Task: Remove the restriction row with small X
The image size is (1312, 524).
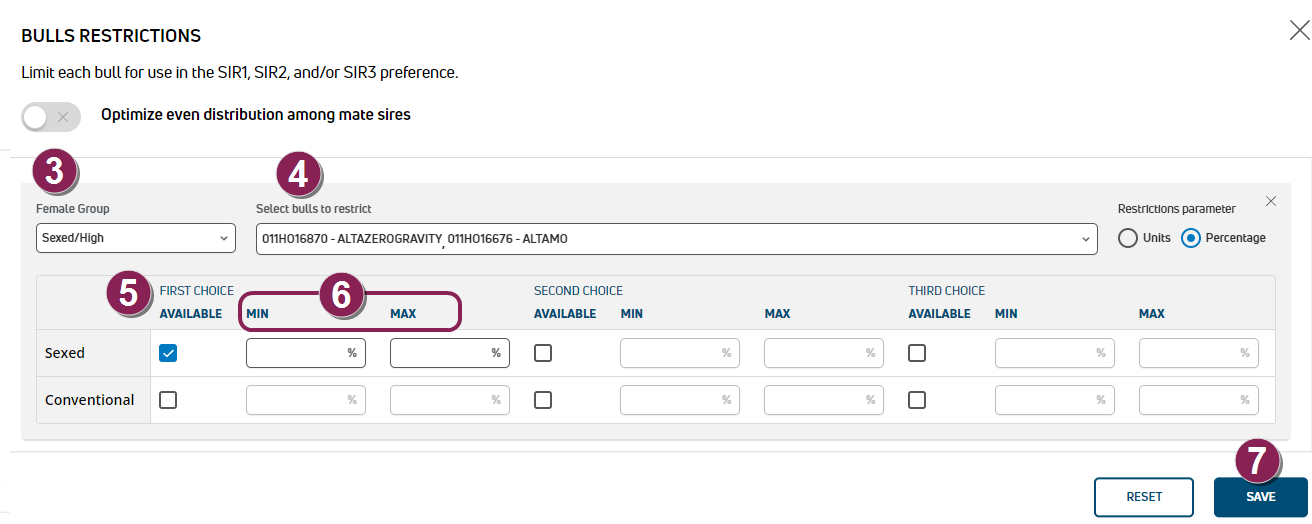Action: click(x=1271, y=201)
